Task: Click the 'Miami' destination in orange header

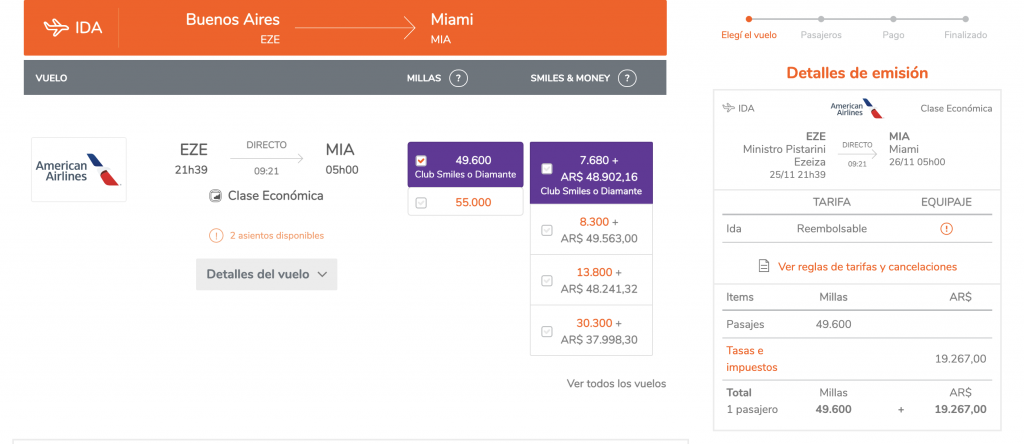Action: pyautogui.click(x=452, y=20)
